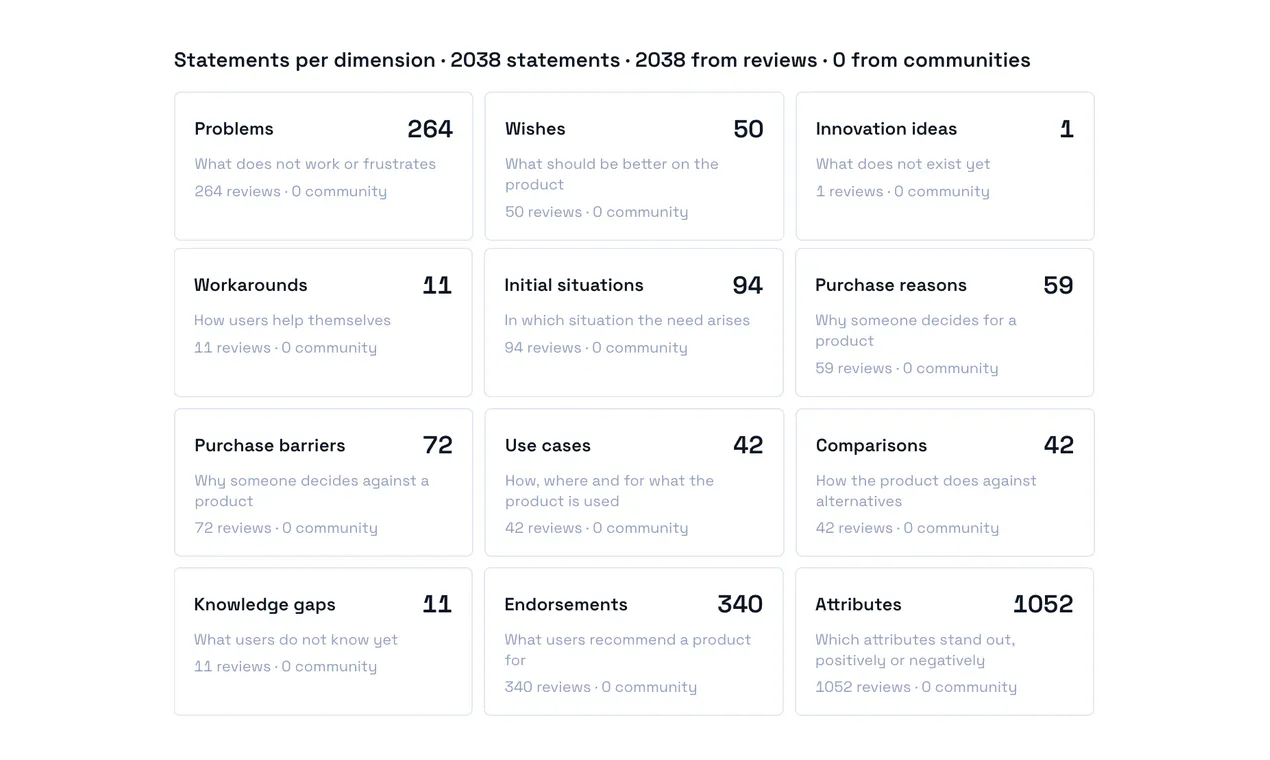Click the 72 count on Purchase barriers
This screenshot has width=1270, height=760.
click(438, 445)
